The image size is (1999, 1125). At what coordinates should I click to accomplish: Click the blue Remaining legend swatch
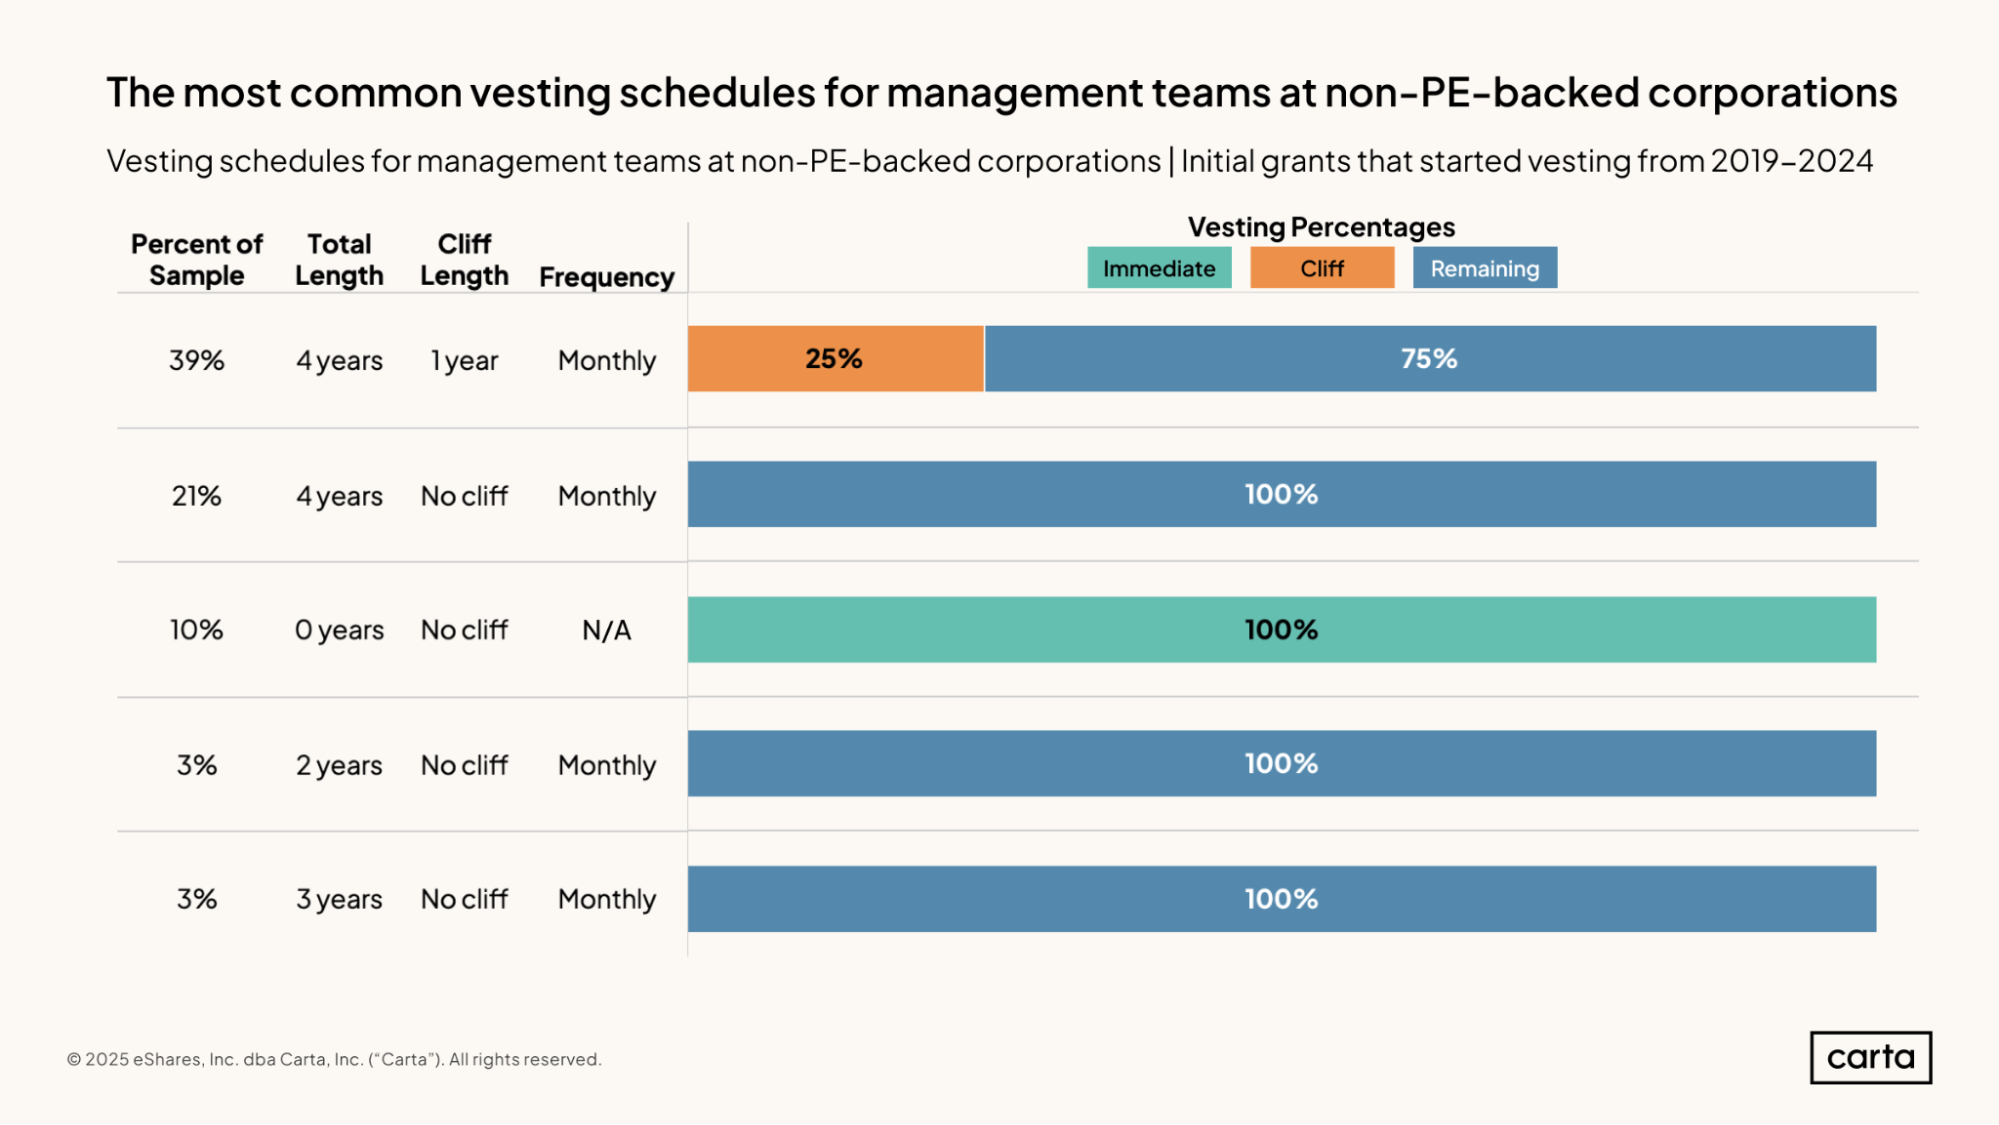click(1484, 268)
